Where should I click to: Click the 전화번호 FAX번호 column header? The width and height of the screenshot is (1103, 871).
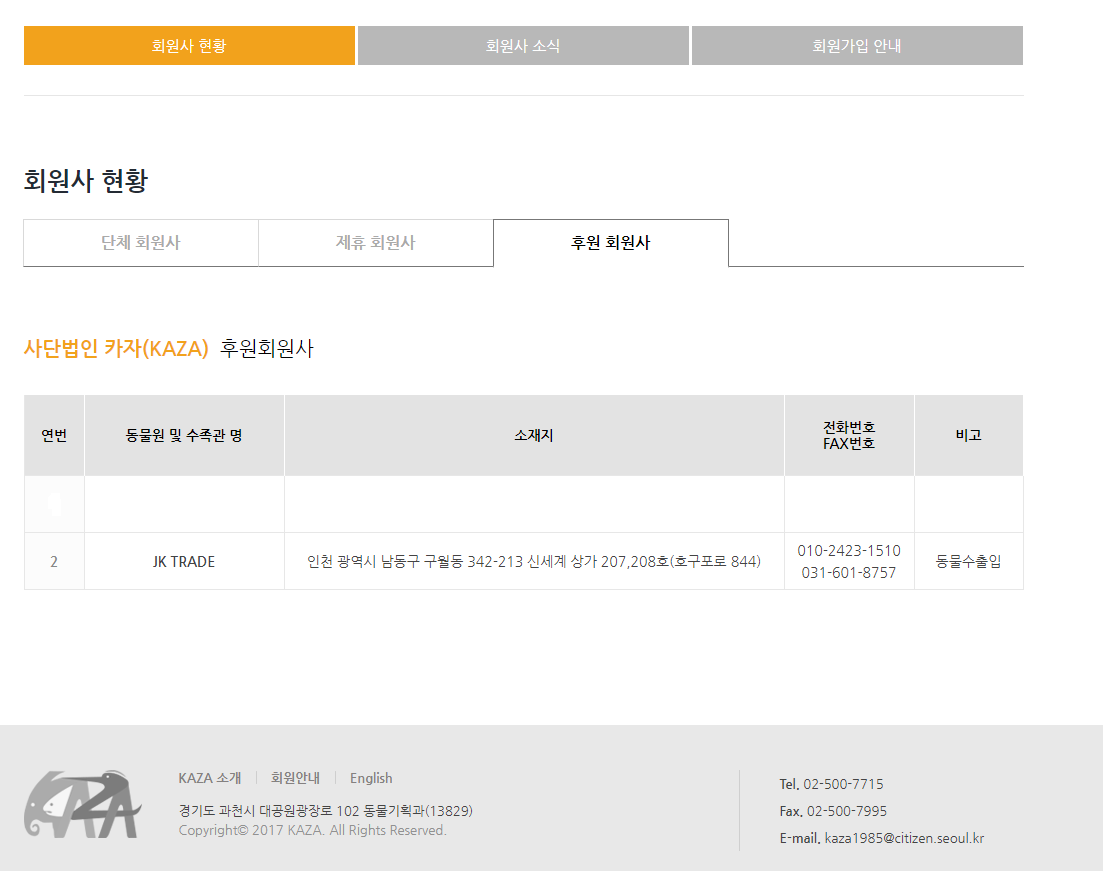tap(849, 436)
